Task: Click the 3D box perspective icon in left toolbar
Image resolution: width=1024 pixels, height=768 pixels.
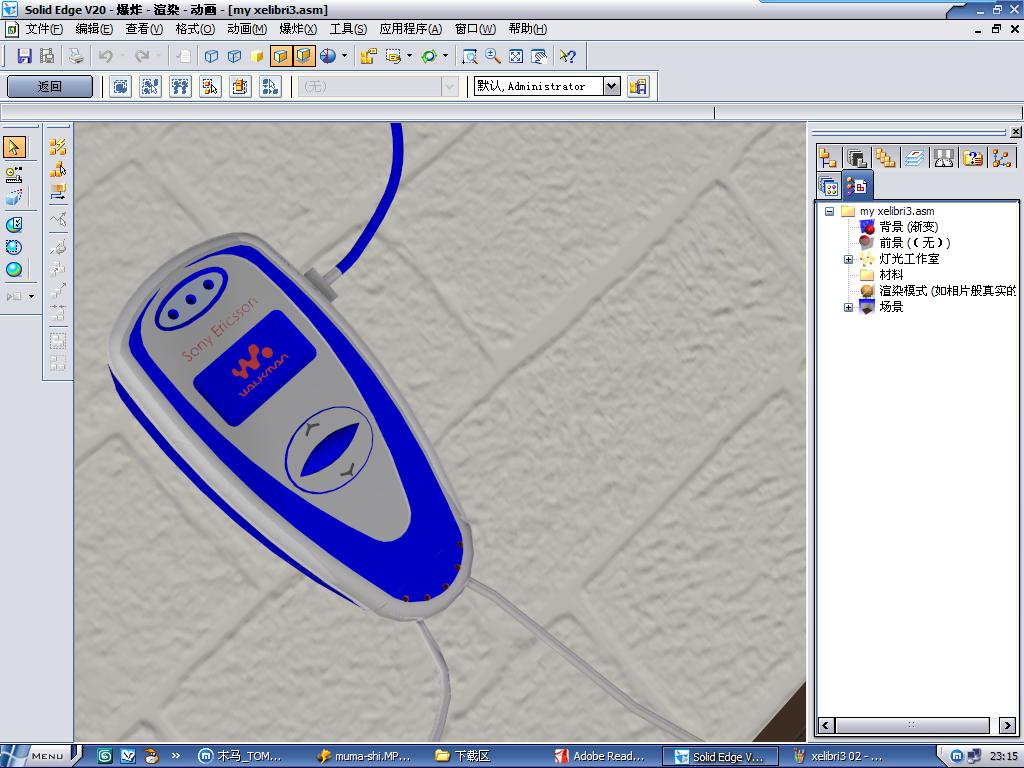Action: click(x=14, y=197)
